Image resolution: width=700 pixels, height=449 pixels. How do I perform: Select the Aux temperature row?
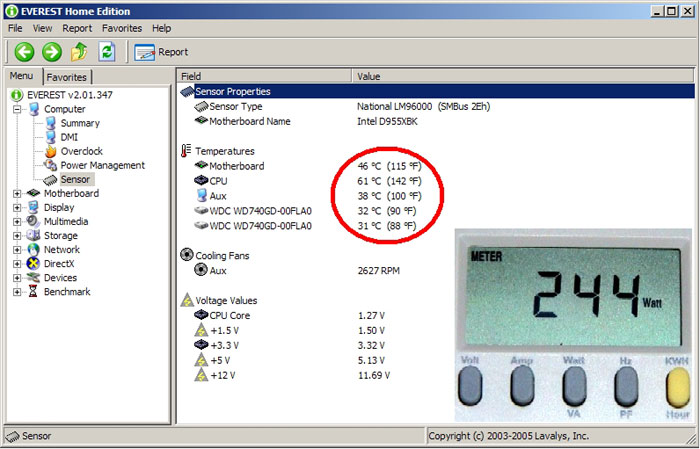tap(436, 196)
